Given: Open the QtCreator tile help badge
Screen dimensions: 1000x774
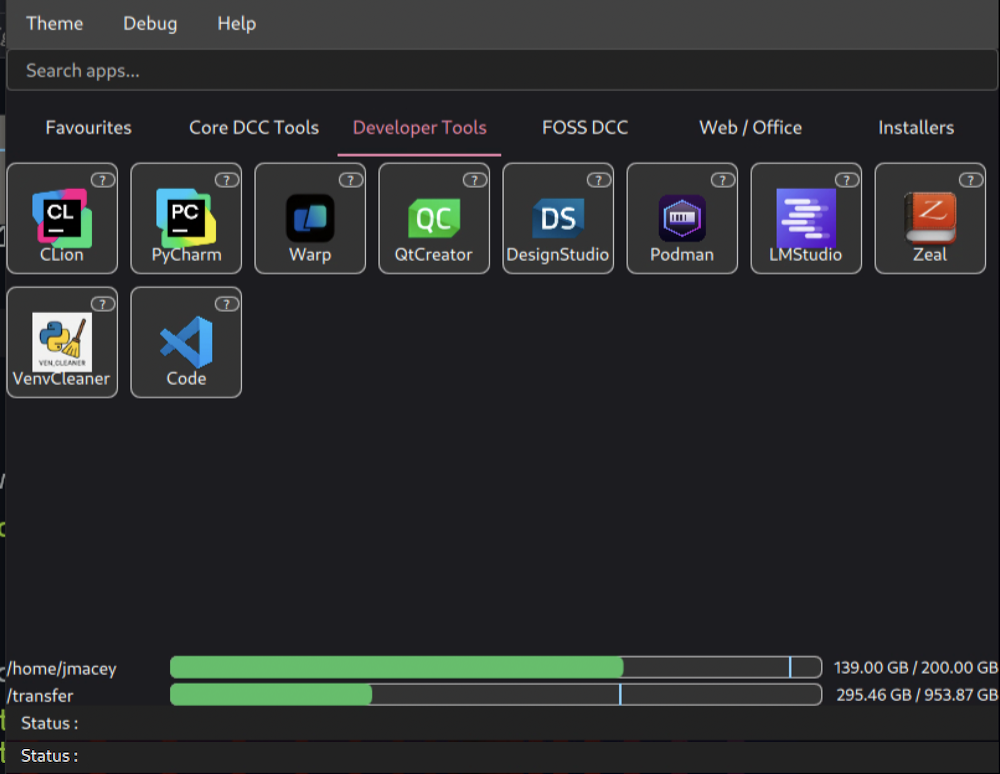Looking at the screenshot, I should click(474, 180).
